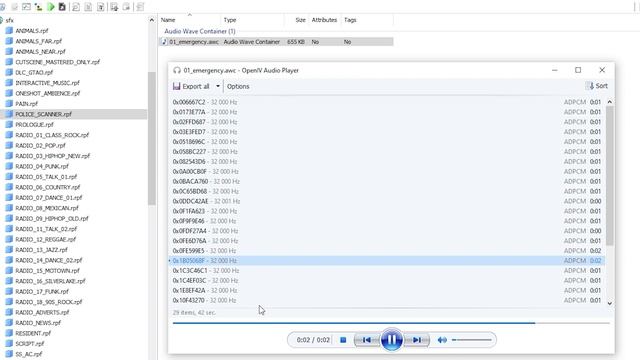The image size is (640, 360).
Task: Click the green play arrow toolbar icon
Action: [51, 7]
